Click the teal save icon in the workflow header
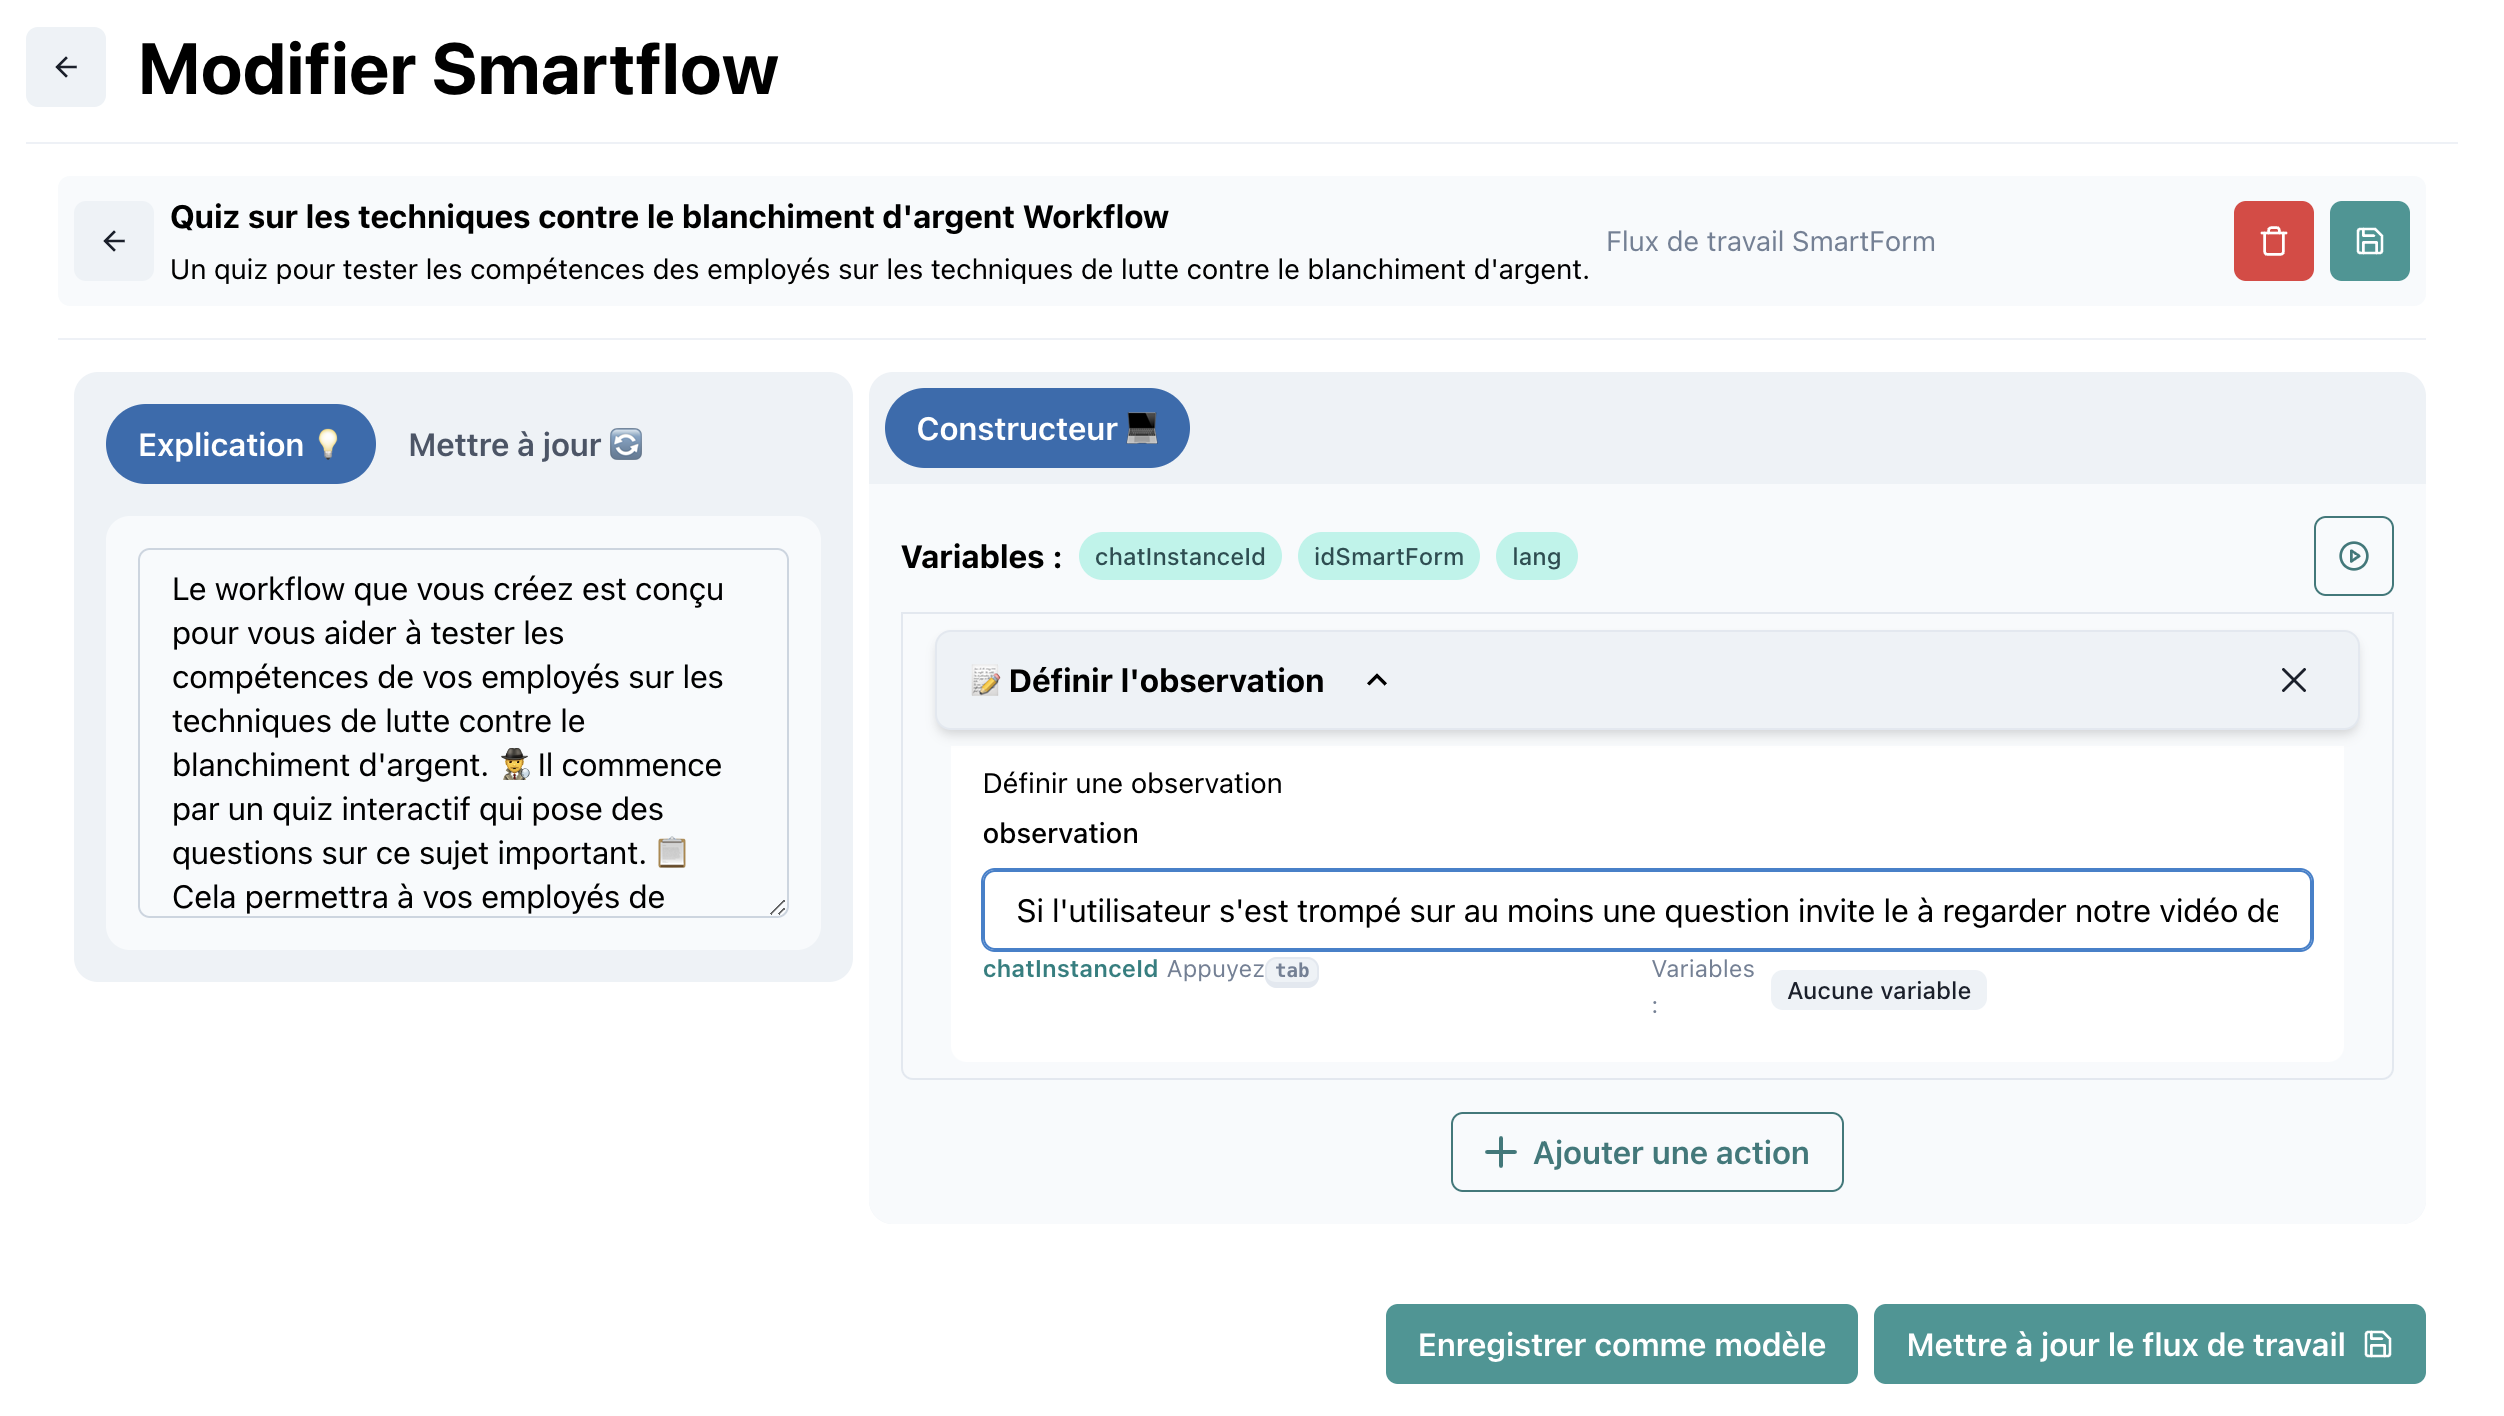The height and width of the screenshot is (1416, 2504). [x=2368, y=240]
